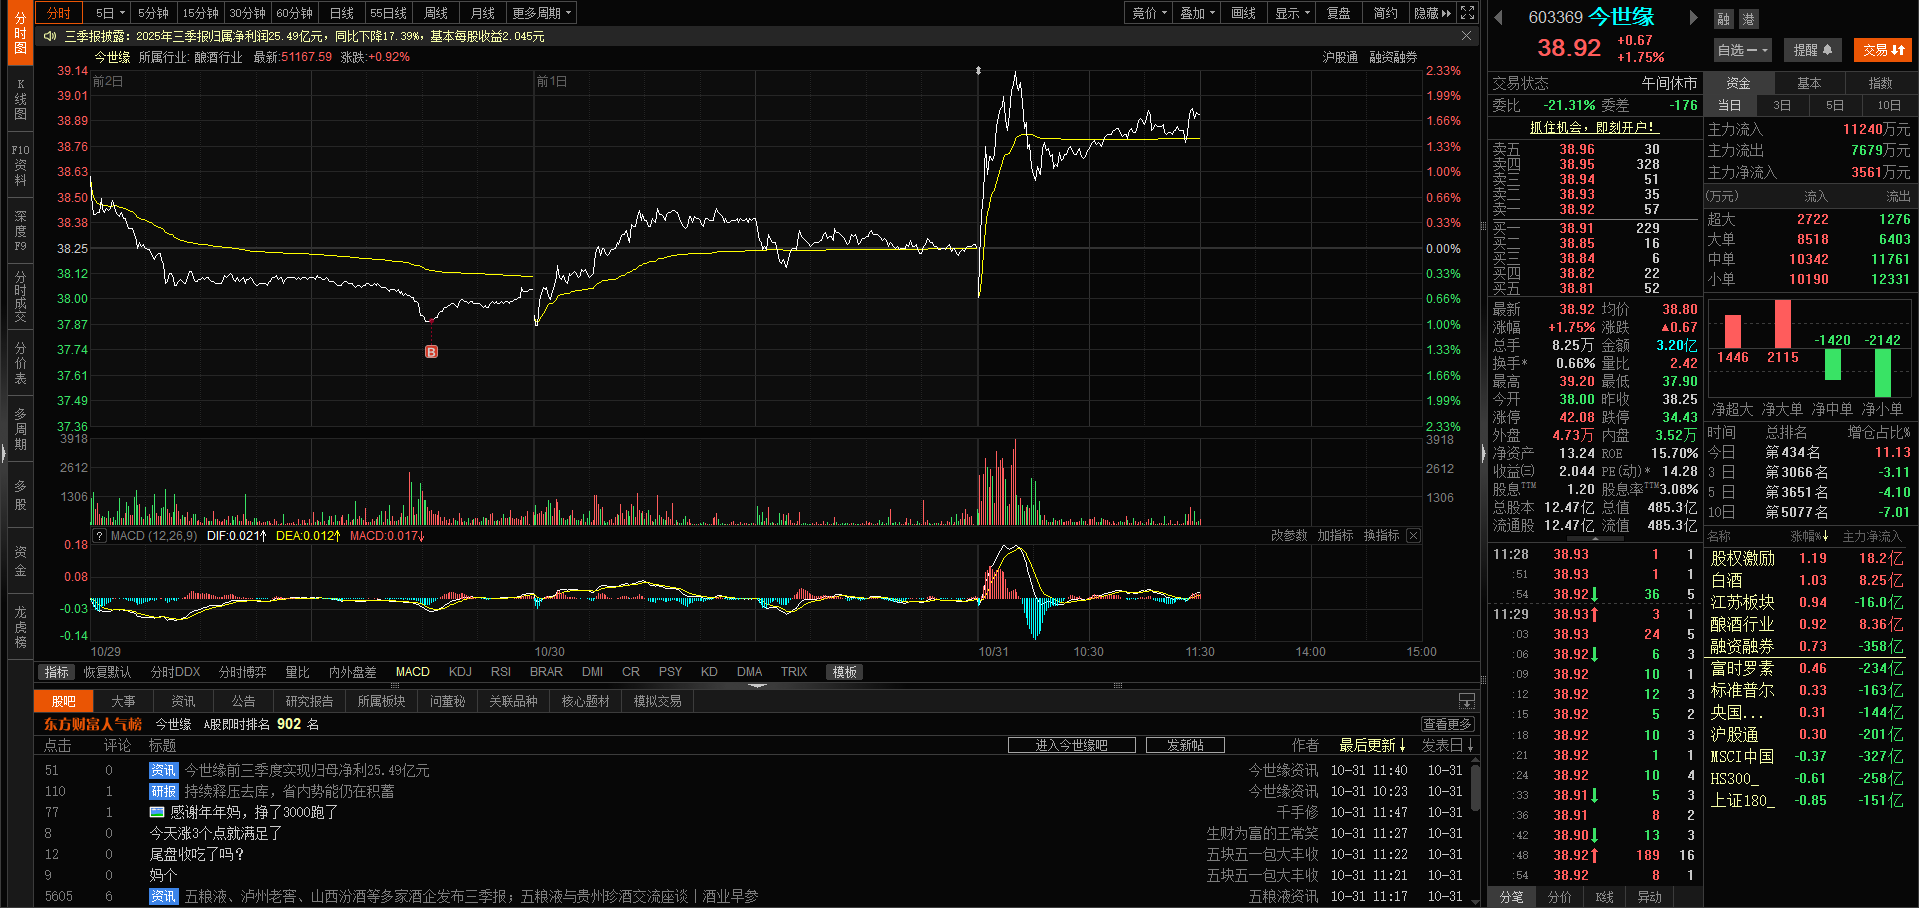Open 龙虎榜 in left sidebar
Viewport: 1919px width, 908px height.
pyautogui.click(x=20, y=627)
